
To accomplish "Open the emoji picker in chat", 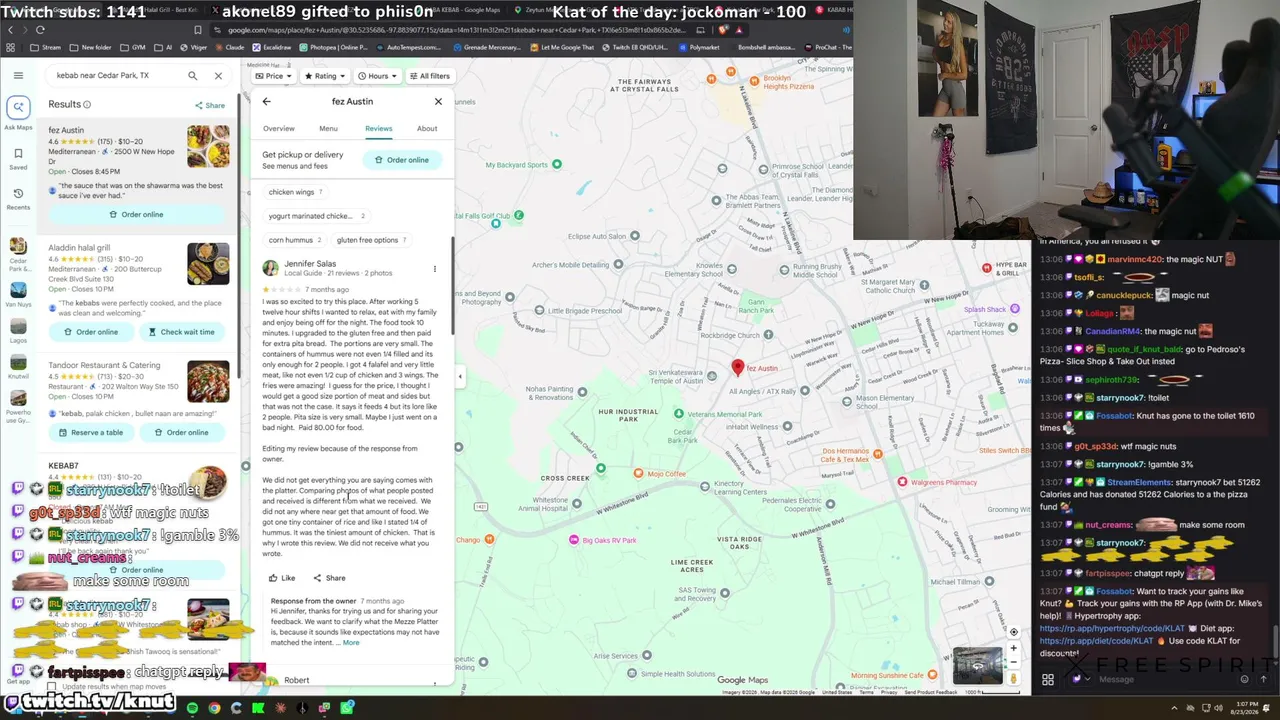I will point(1244,680).
